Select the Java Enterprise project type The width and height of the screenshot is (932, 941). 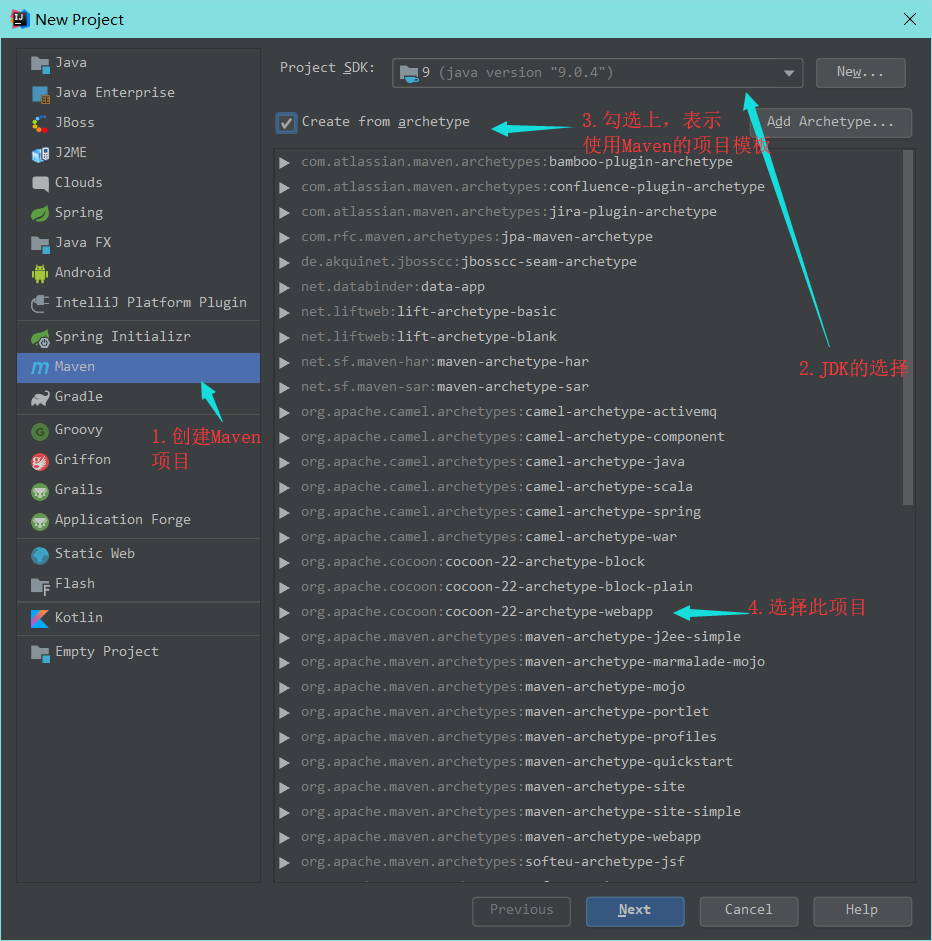[x=139, y=93]
